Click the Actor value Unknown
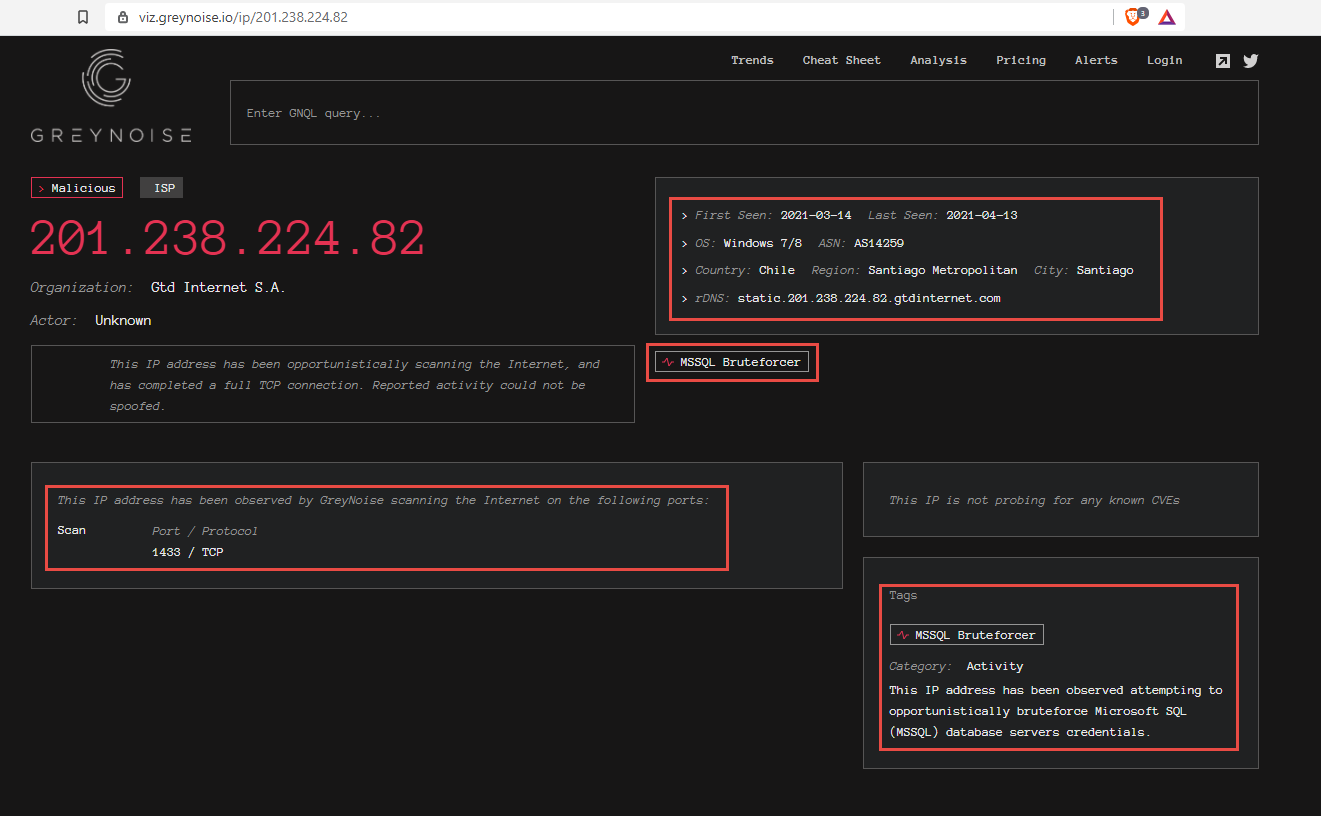The width and height of the screenshot is (1321, 816). pos(123,320)
